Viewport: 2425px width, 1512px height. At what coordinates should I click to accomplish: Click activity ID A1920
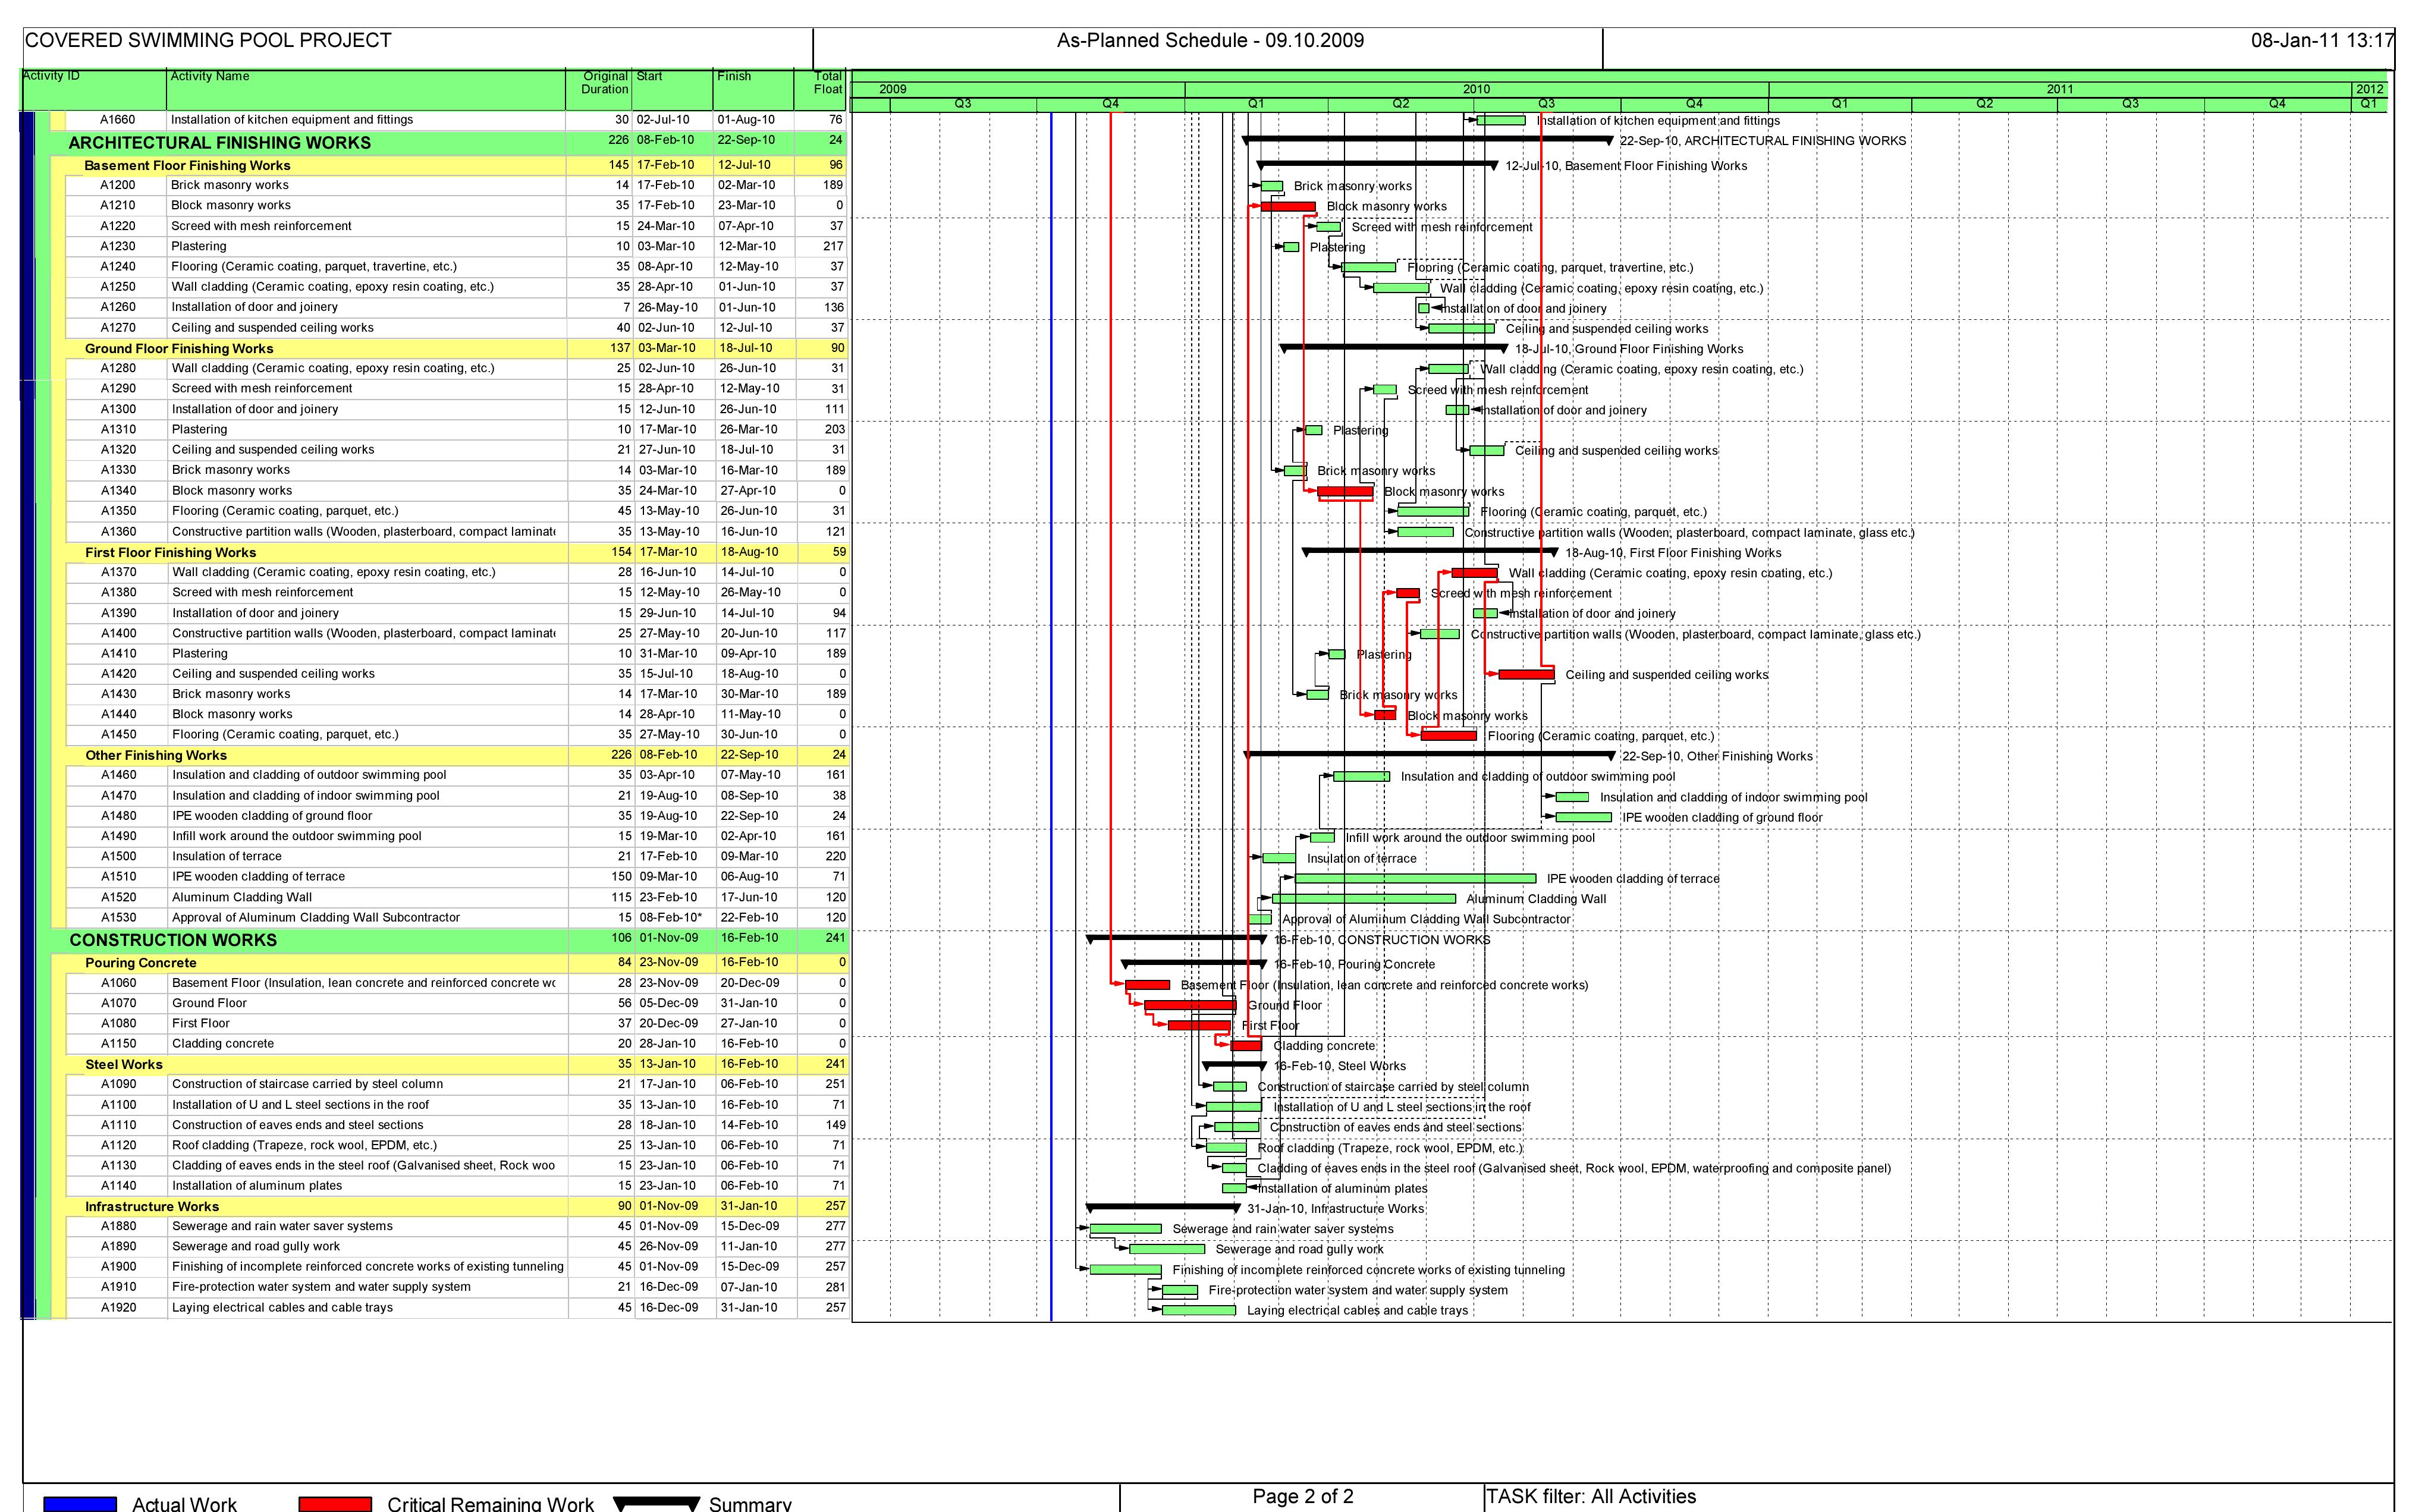pyautogui.click(x=118, y=1307)
